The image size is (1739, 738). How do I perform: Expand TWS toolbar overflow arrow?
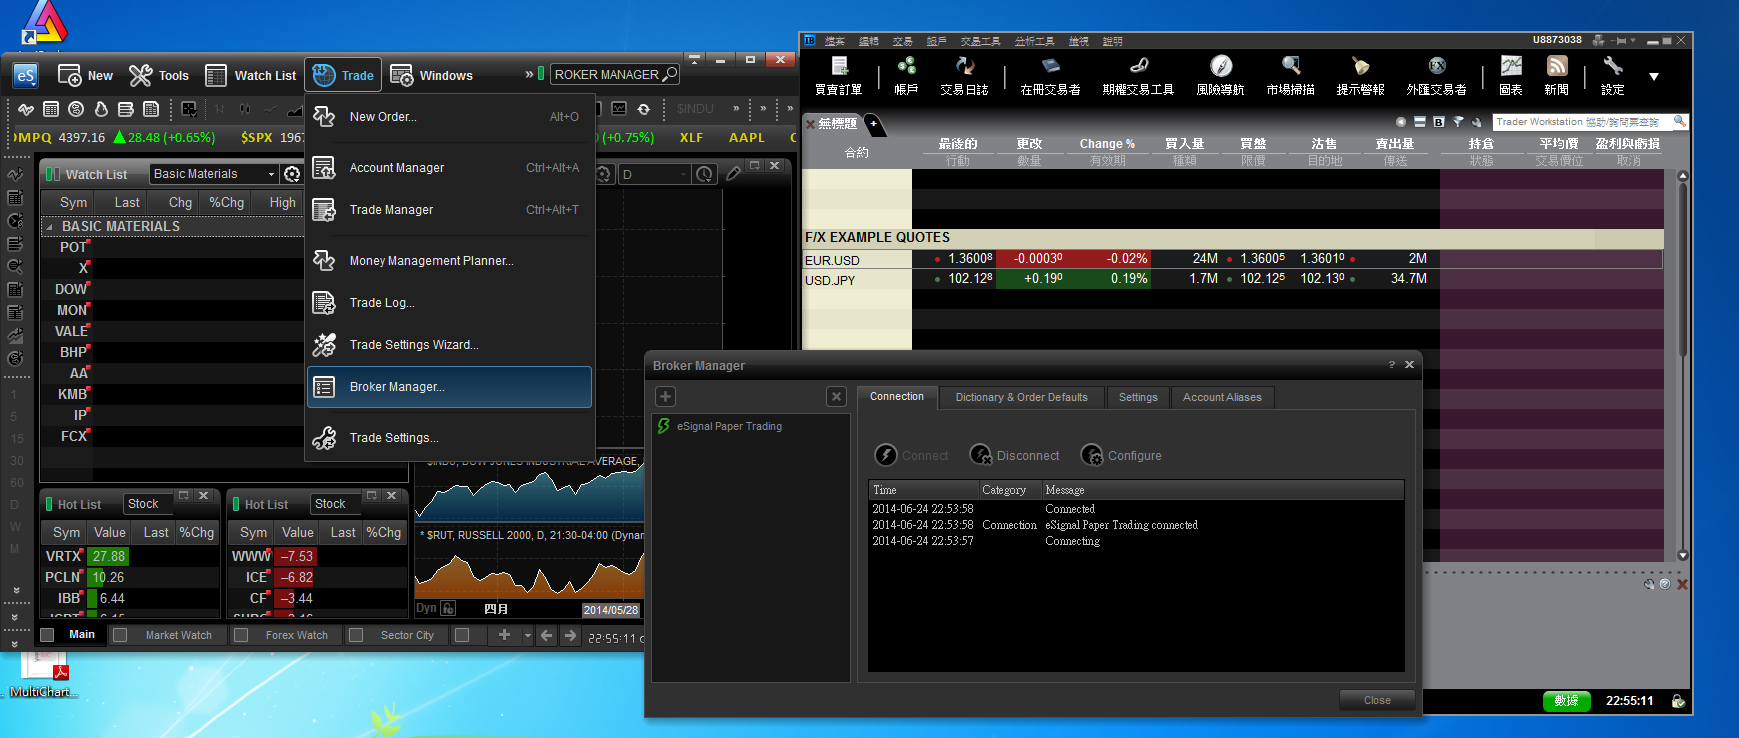1654,76
